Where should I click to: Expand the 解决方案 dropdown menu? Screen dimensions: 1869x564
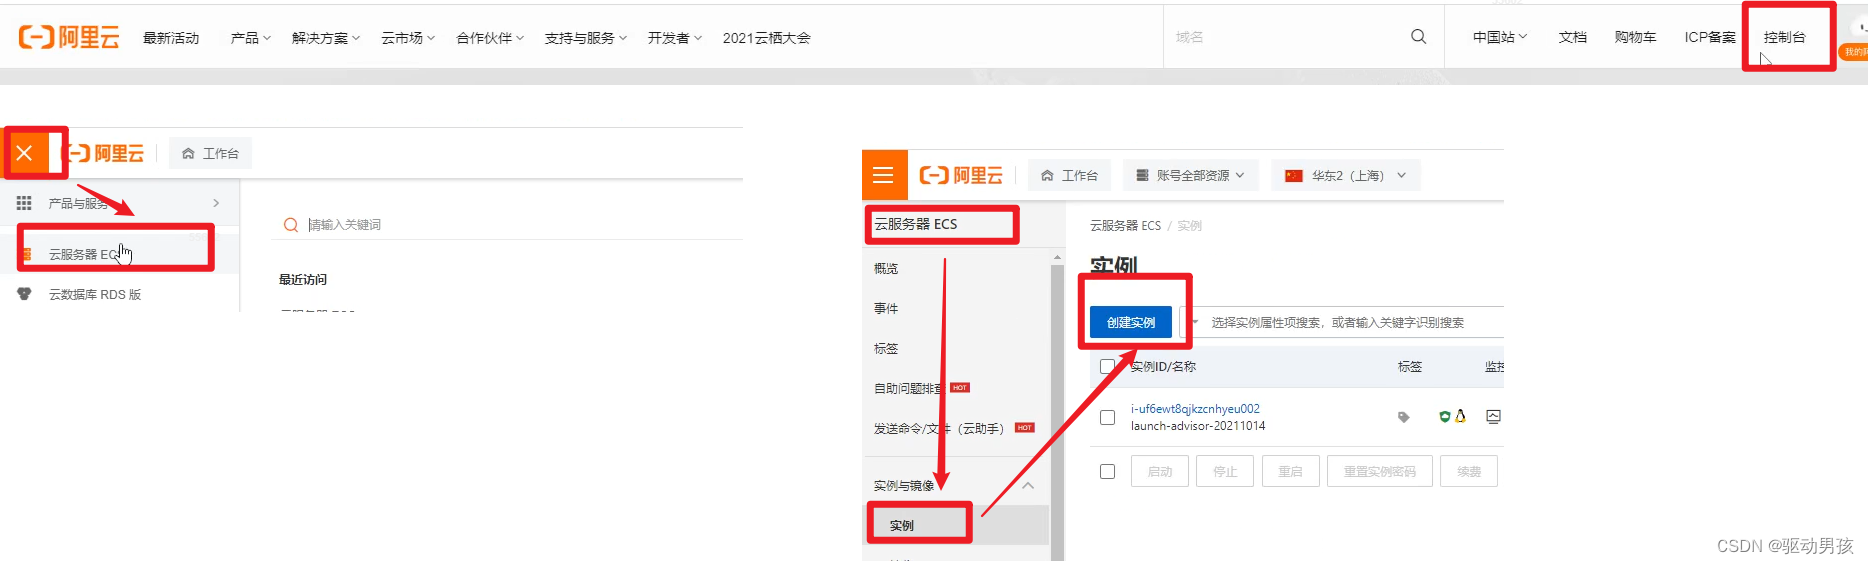tap(326, 38)
